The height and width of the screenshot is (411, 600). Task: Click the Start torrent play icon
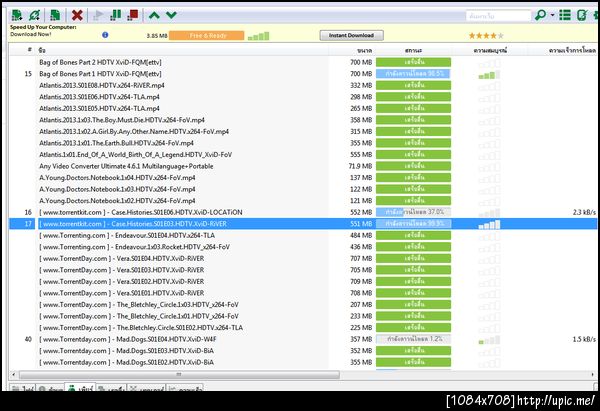(x=98, y=15)
